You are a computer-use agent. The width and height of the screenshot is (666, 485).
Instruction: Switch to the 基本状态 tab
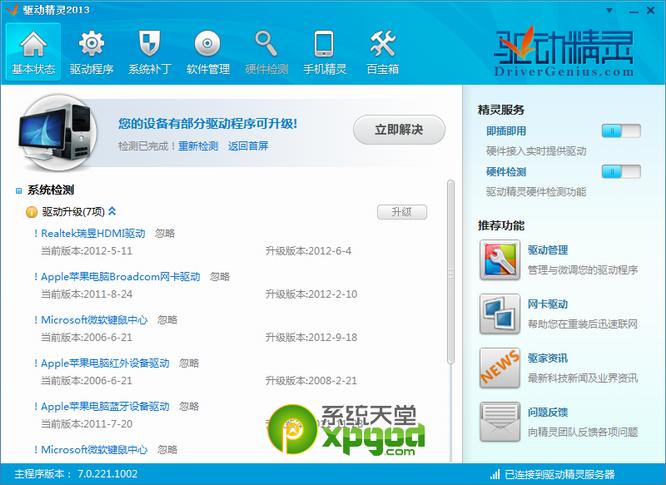tap(33, 51)
